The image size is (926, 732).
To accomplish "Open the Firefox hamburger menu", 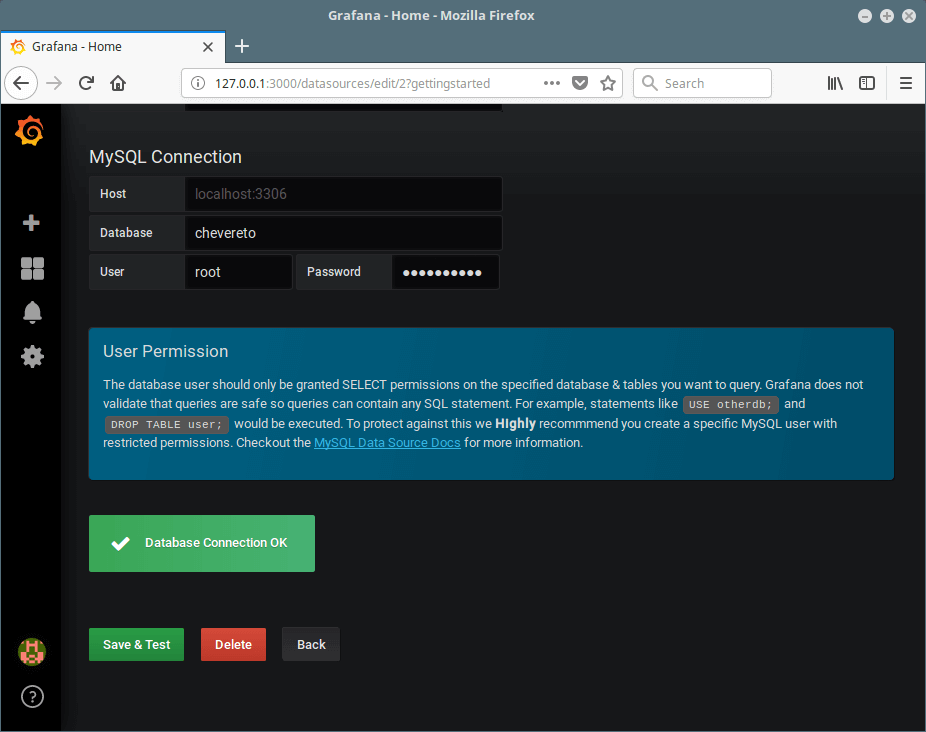I will coord(905,83).
